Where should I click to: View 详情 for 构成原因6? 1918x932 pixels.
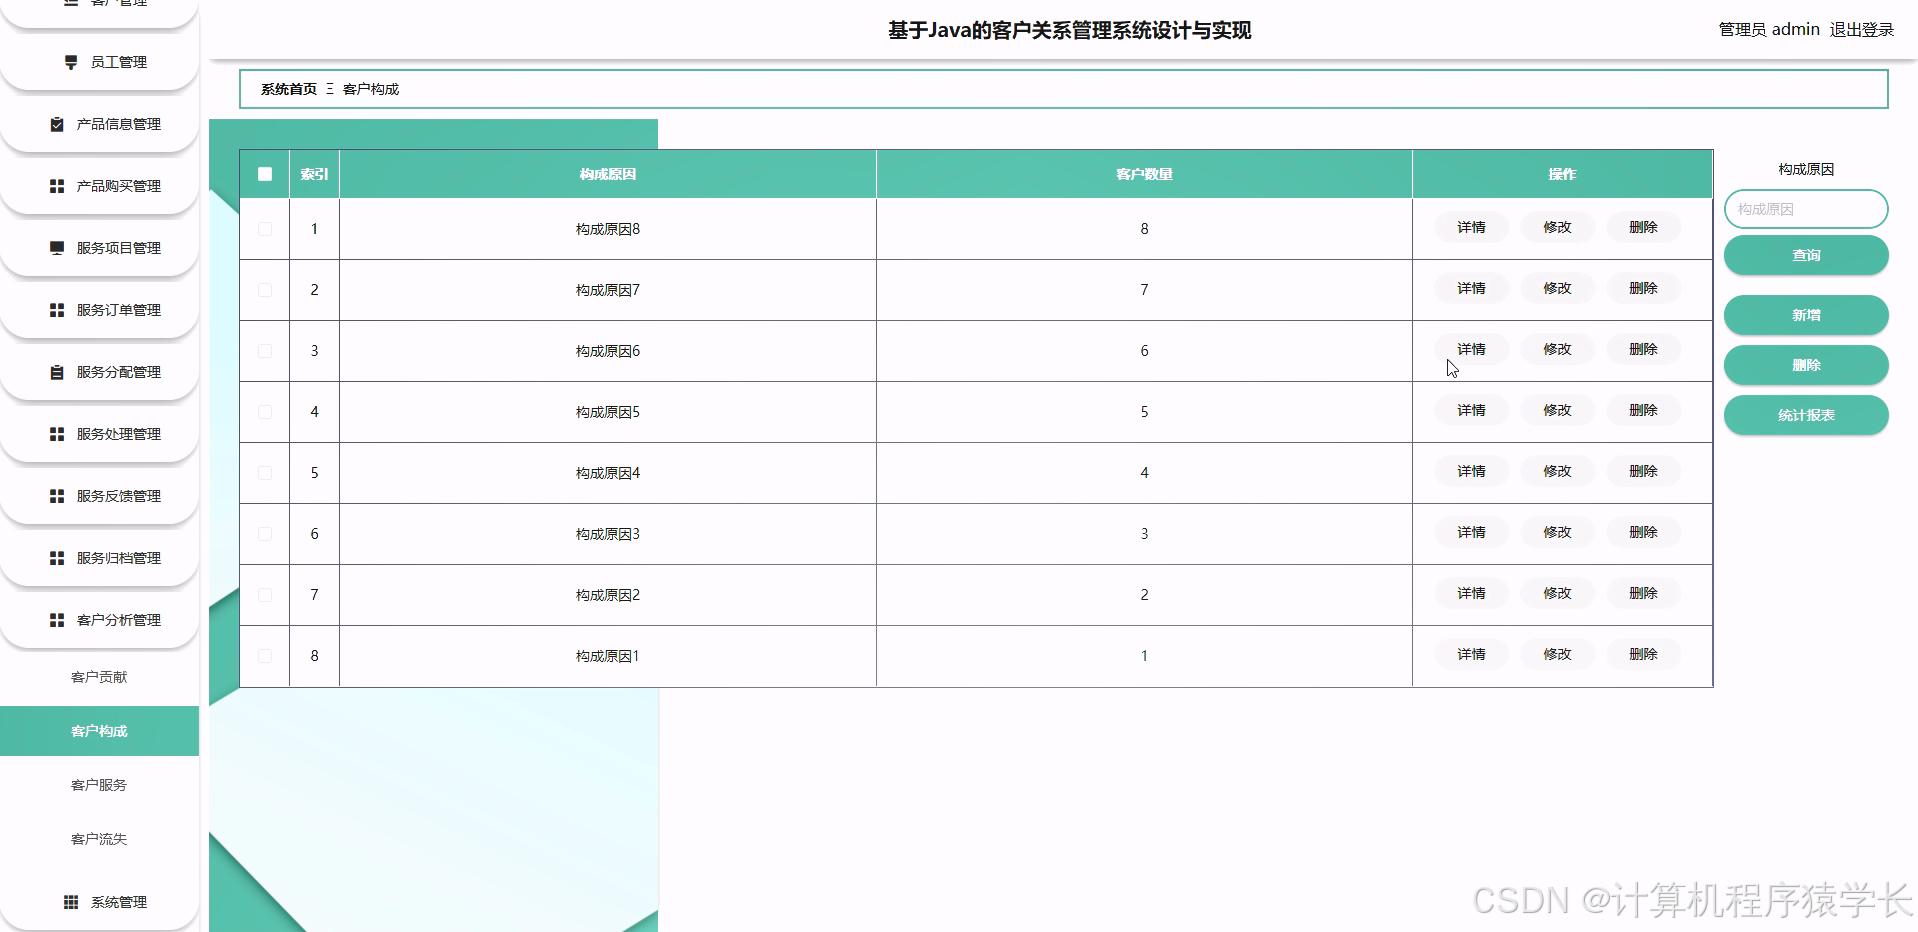pos(1471,350)
